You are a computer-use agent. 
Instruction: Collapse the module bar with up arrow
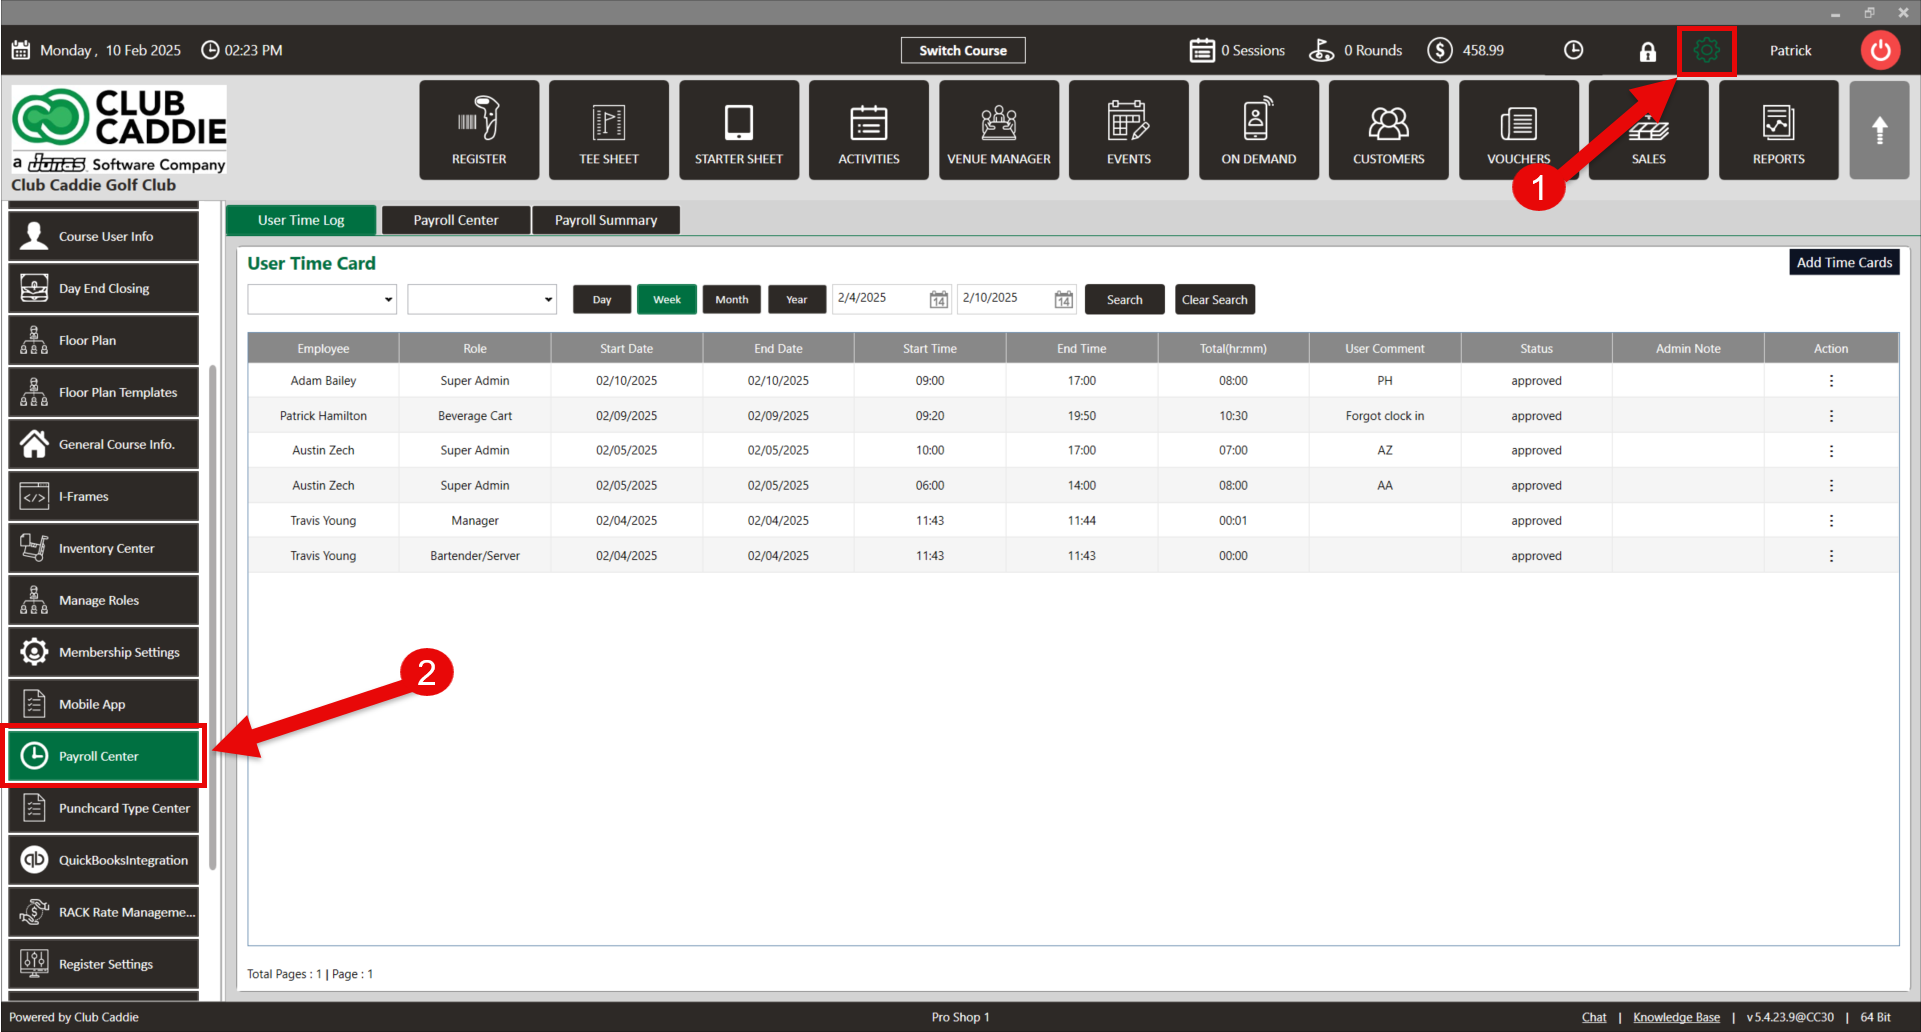[x=1880, y=130]
